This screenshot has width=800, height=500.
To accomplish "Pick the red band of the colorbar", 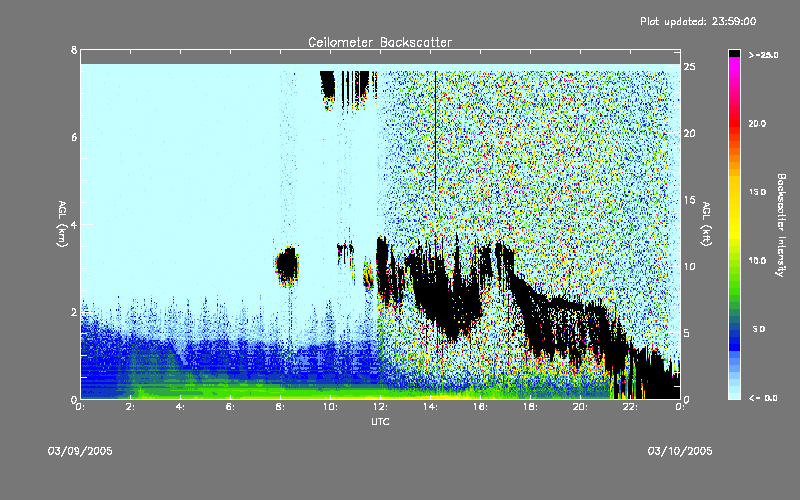I will (734, 122).
